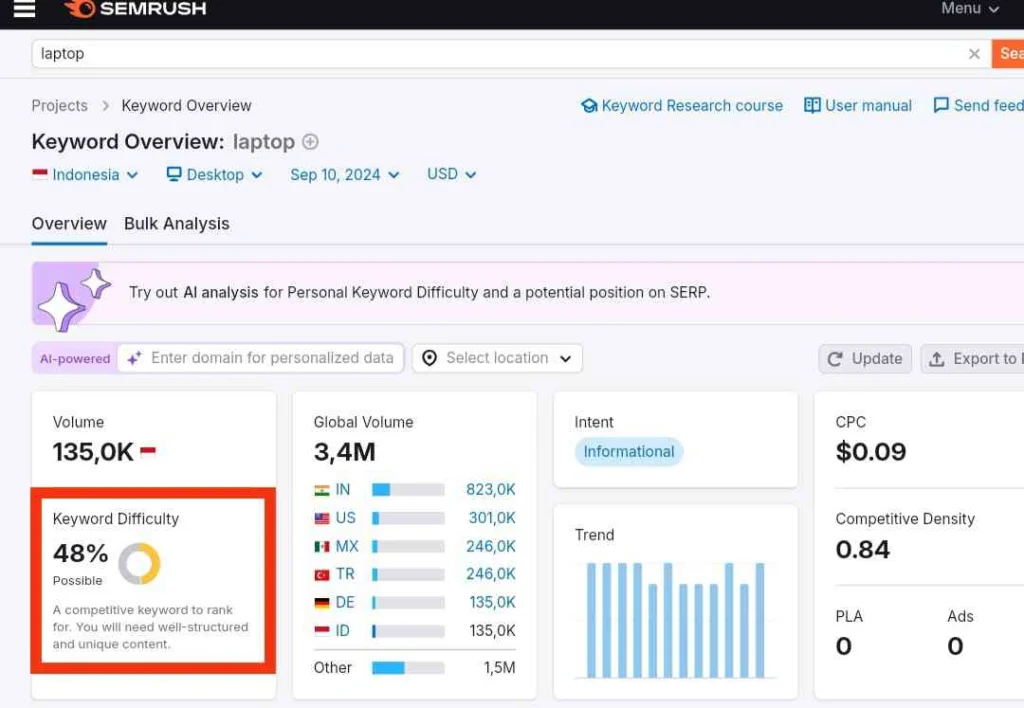Screen dimensions: 1024x708
Task: Click the Keyword Research course graduation icon
Action: pos(589,106)
